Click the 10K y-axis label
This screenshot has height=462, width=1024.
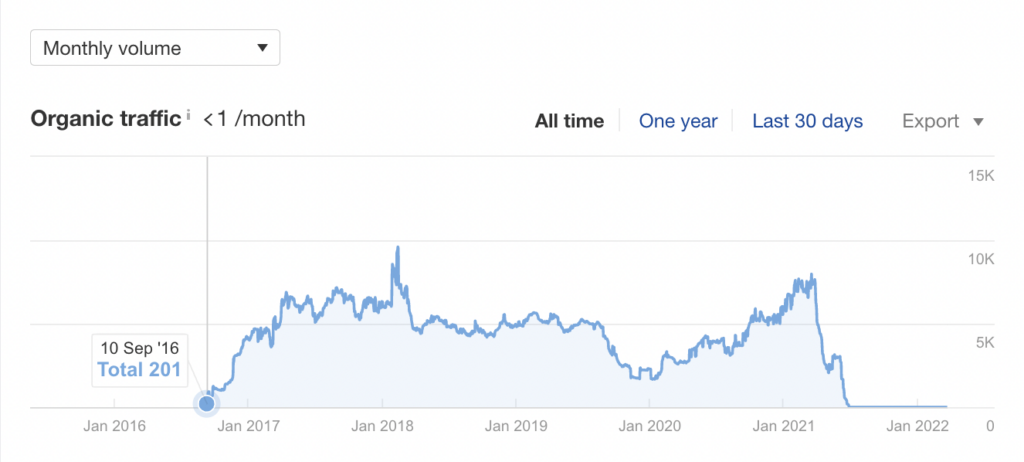coord(980,259)
